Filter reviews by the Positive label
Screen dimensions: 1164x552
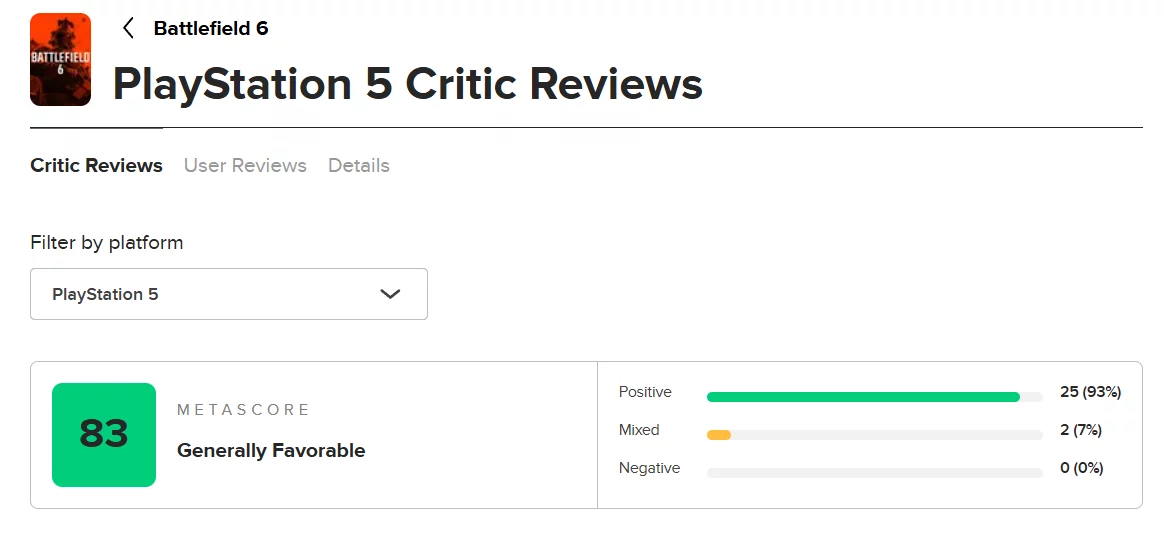point(645,392)
